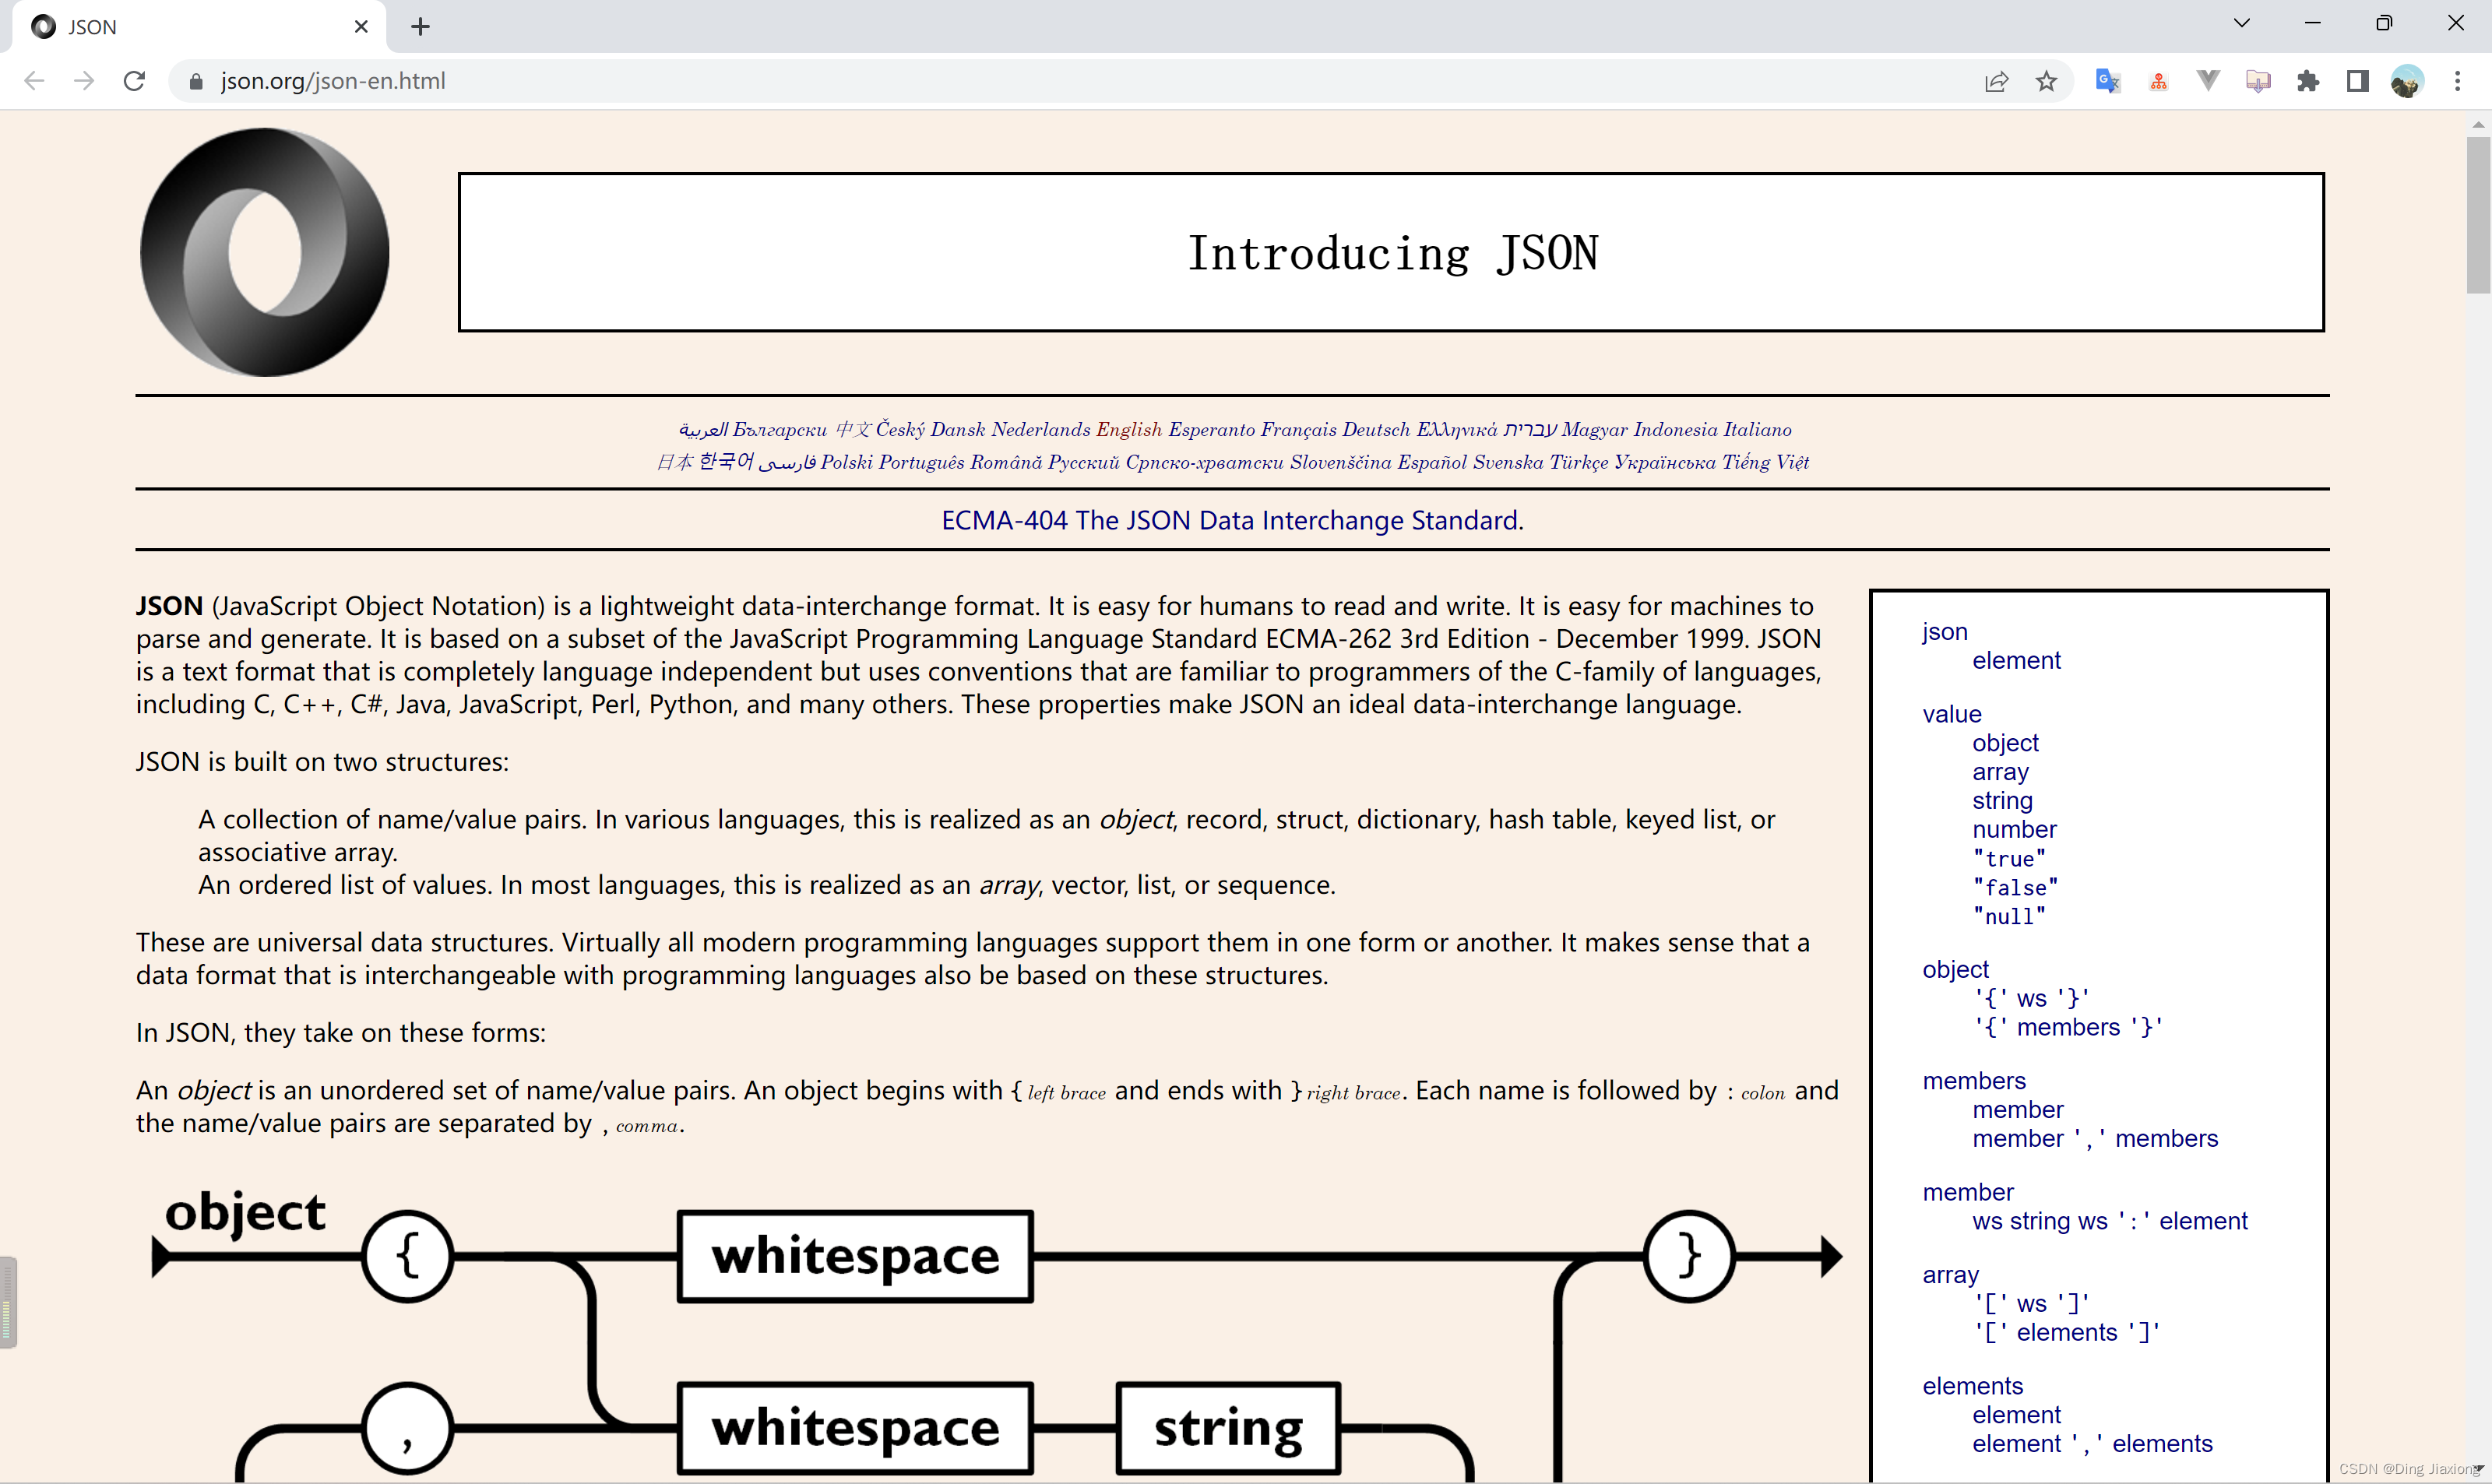The image size is (2492, 1484).
Task: Switch language to Português
Action: coord(921,462)
